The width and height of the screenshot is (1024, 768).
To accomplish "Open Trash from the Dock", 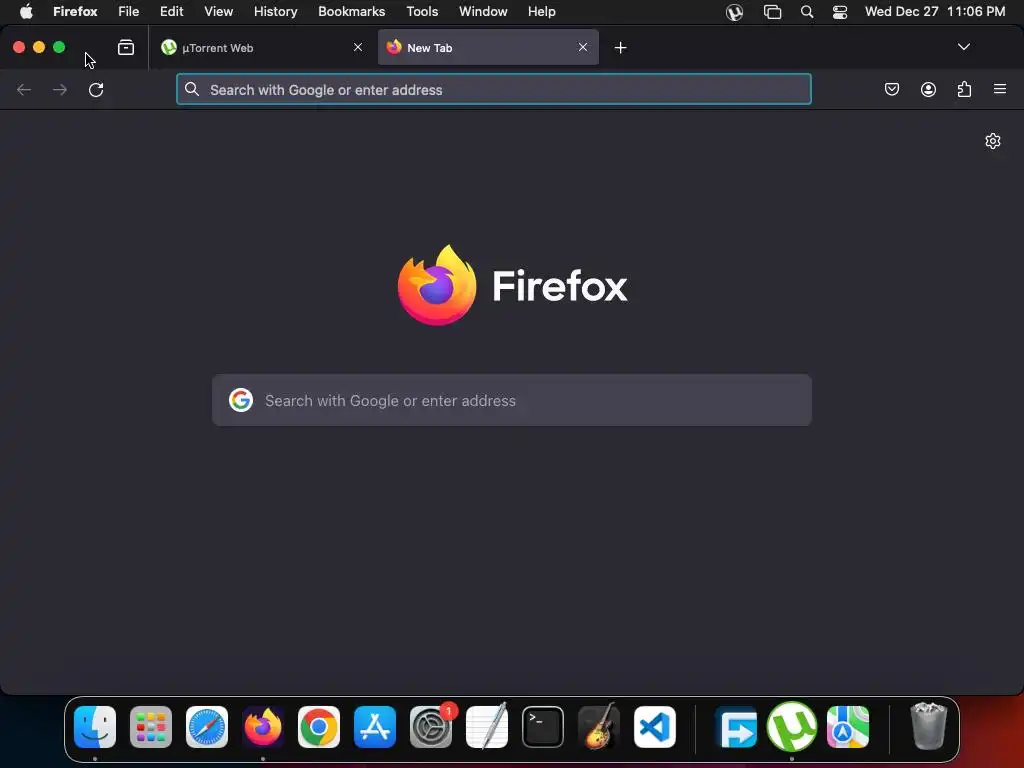I will [x=928, y=726].
